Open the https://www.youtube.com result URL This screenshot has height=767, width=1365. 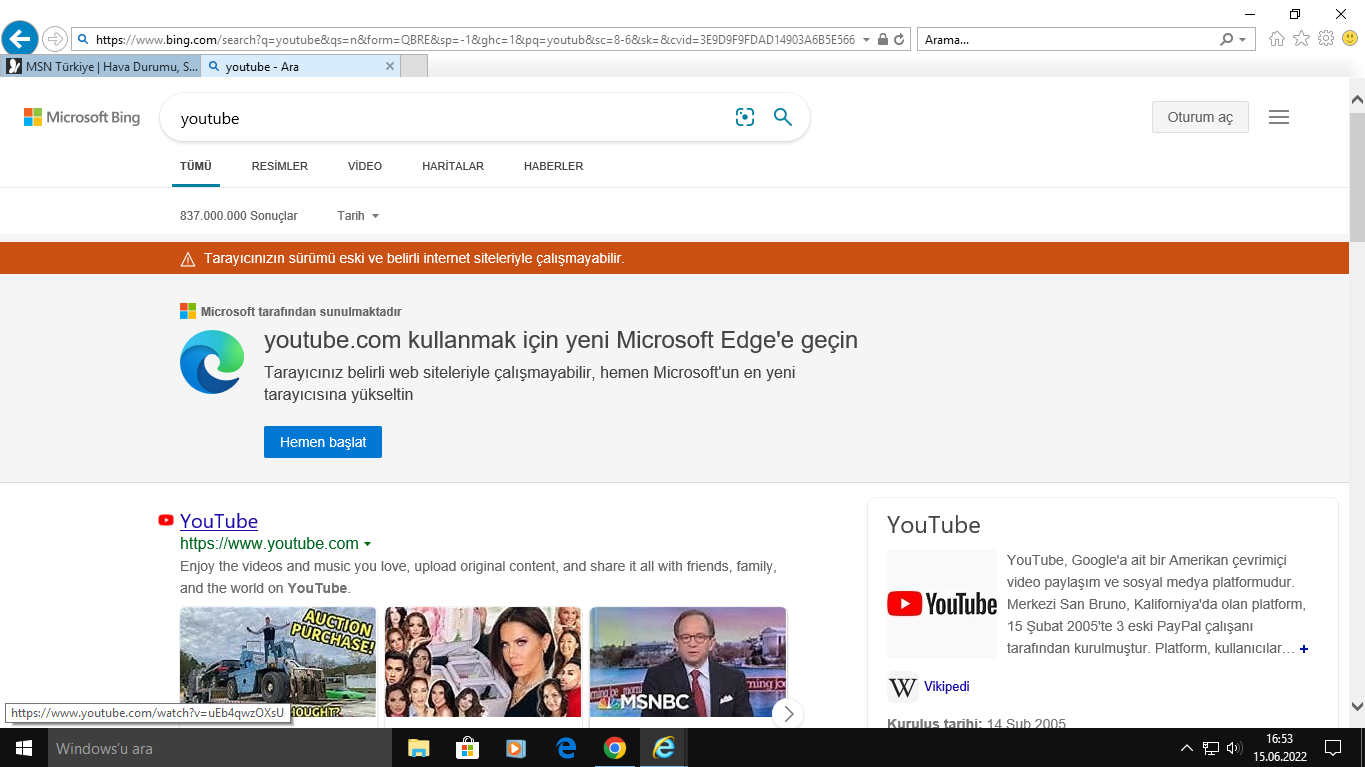pyautogui.click(x=269, y=544)
